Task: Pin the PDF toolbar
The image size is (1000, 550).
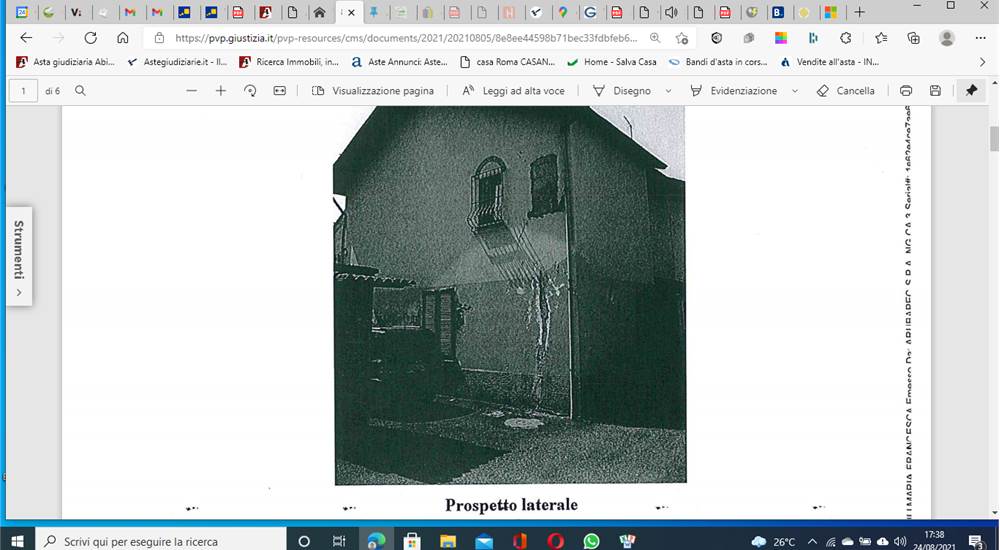Action: (971, 91)
